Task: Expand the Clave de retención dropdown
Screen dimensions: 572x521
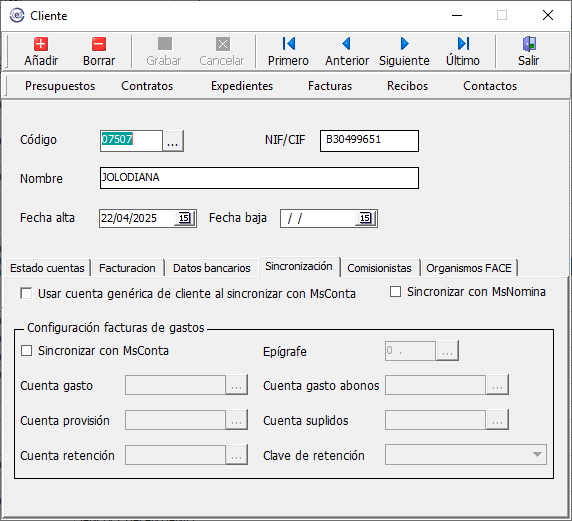Action: [537, 454]
